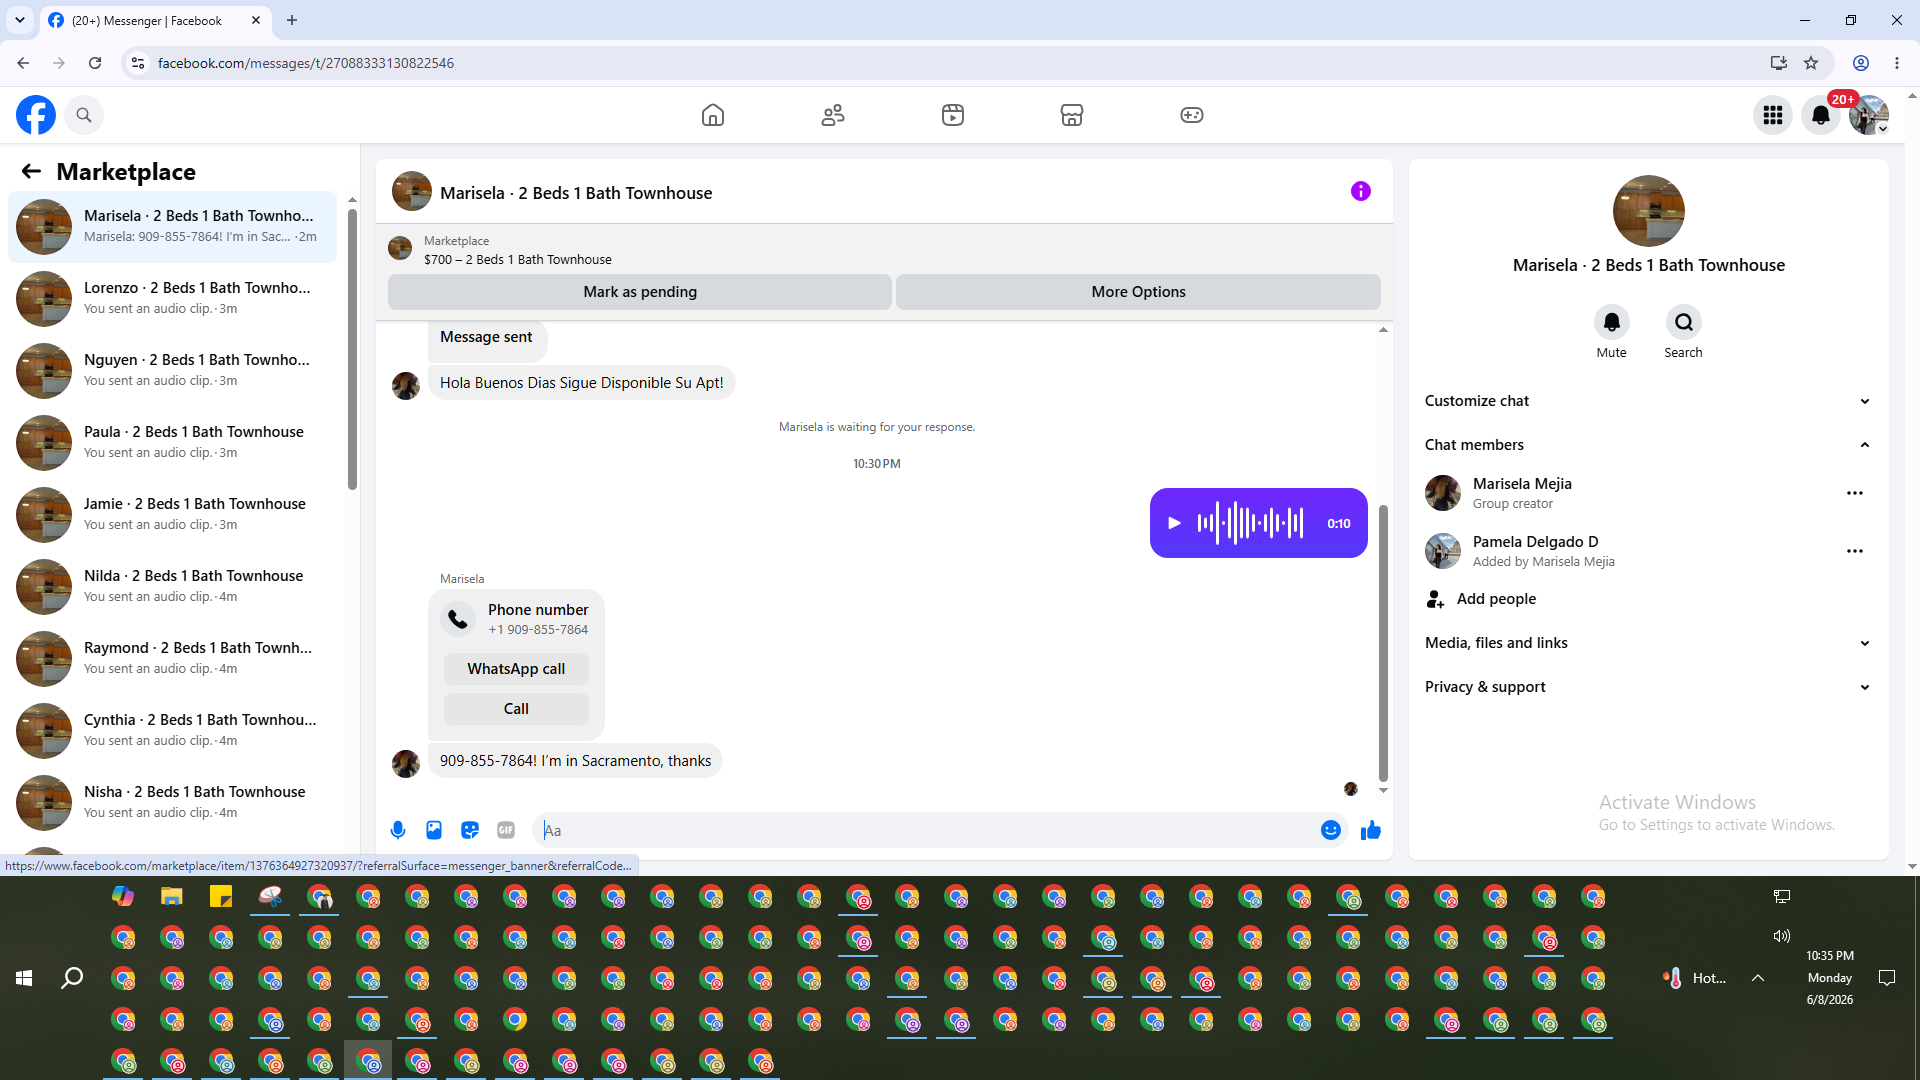Select Marisela's conversation in the list
The width and height of the screenshot is (1920, 1080).
click(x=172, y=226)
